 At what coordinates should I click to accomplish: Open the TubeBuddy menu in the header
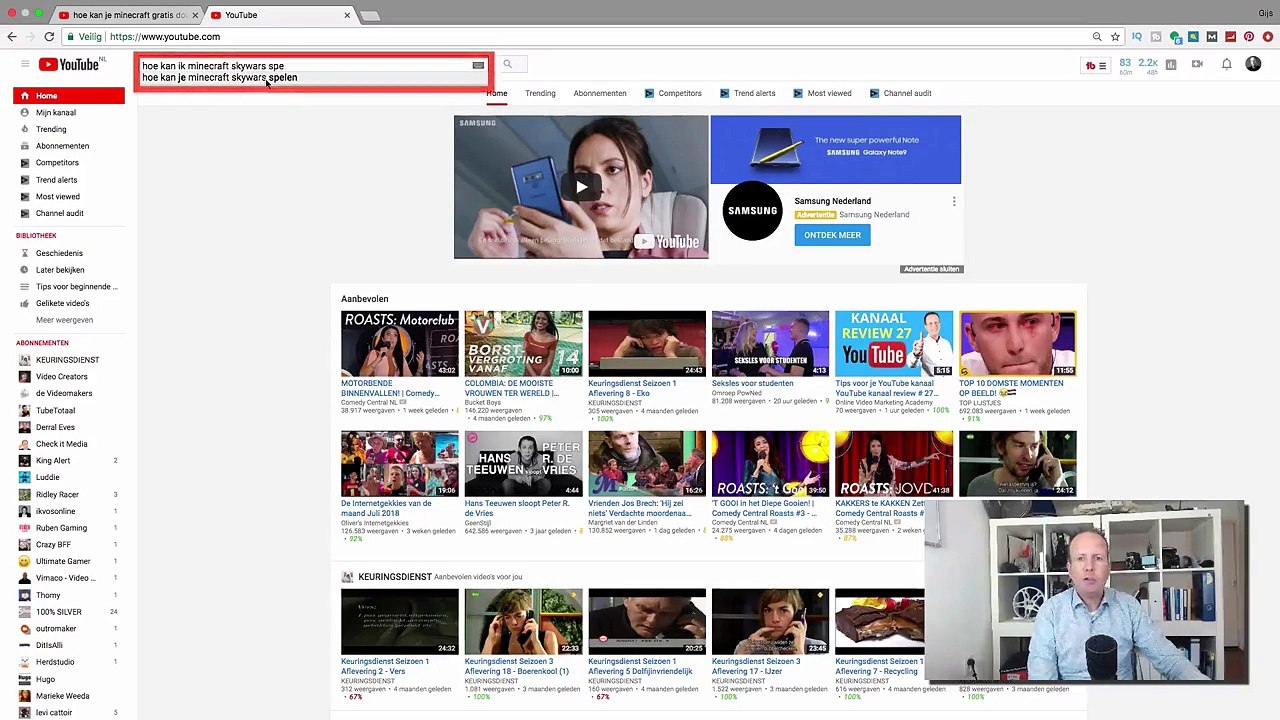pos(1096,65)
